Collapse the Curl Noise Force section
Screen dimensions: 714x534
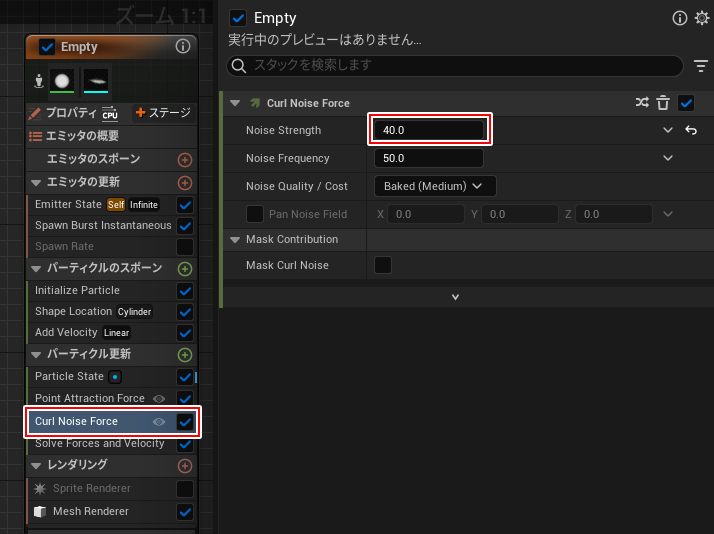click(235, 103)
